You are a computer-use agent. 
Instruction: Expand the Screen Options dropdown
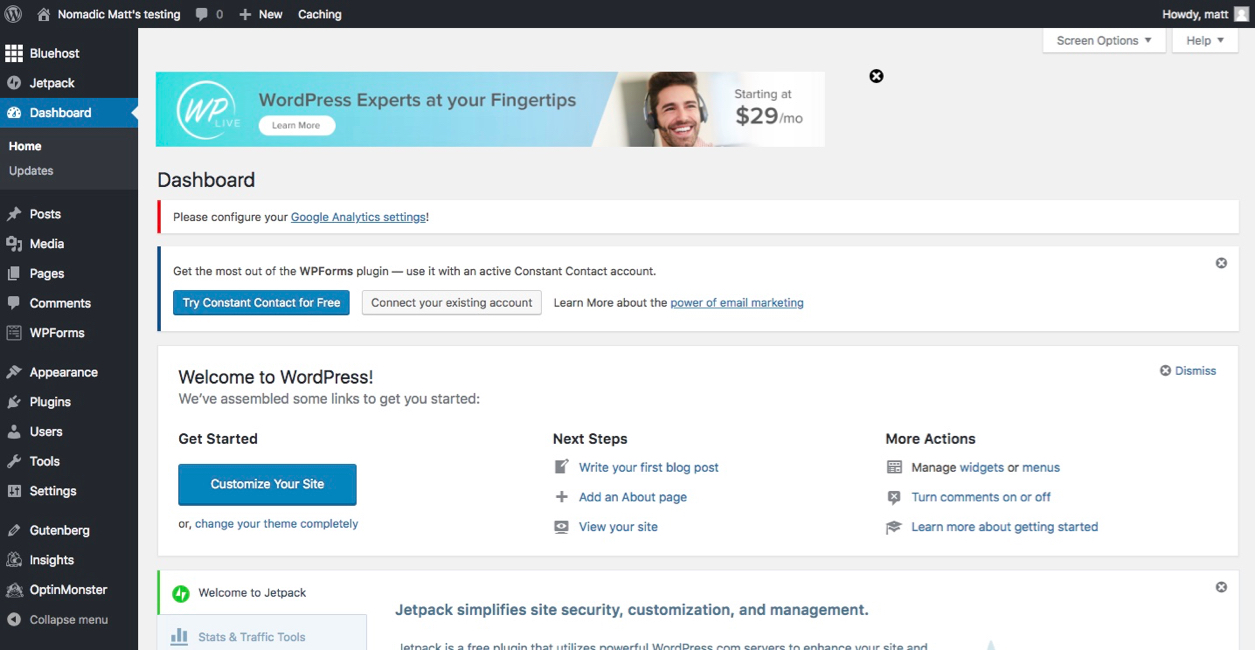[x=1103, y=41]
